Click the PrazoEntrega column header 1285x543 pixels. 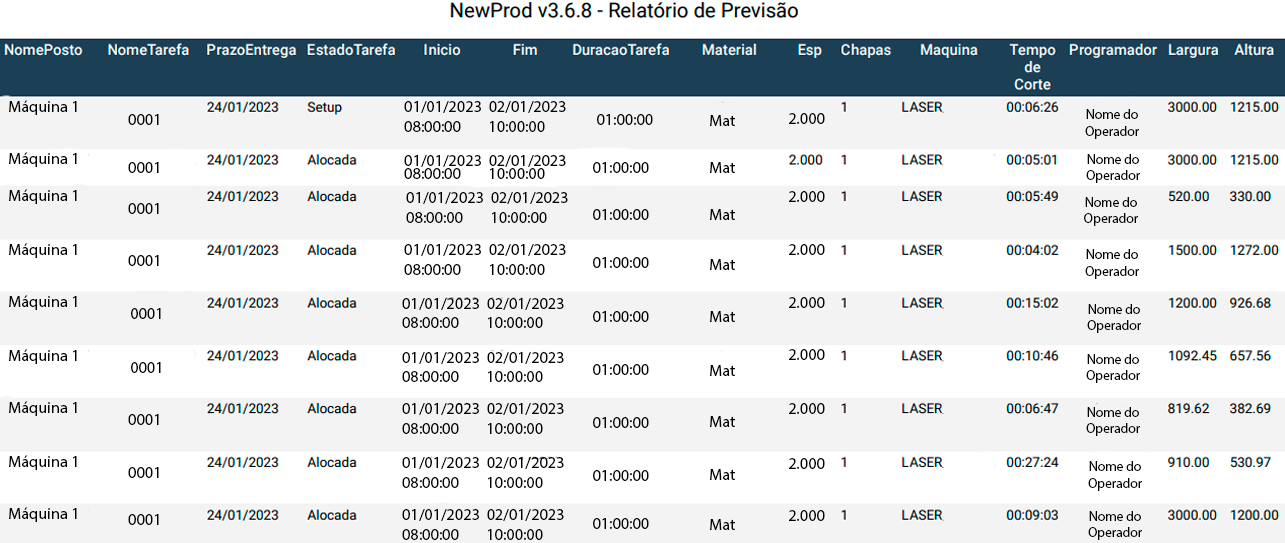click(251, 50)
